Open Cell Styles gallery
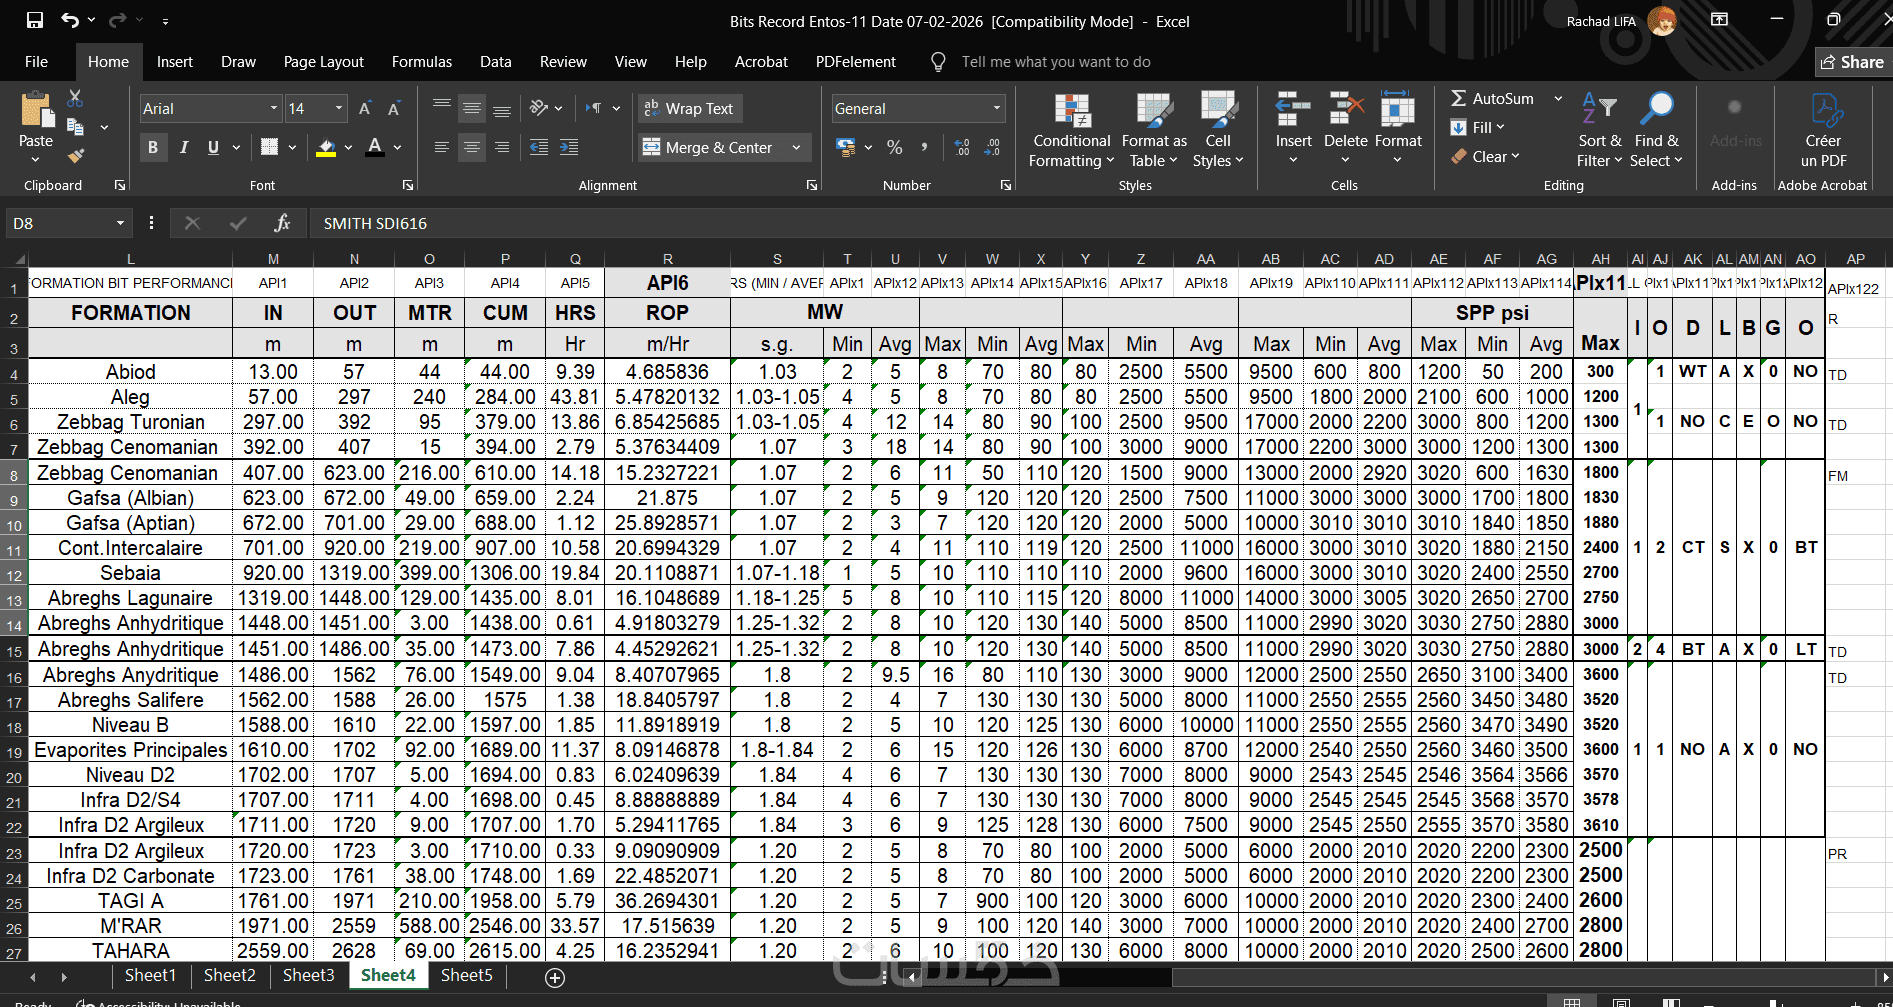 1218,130
